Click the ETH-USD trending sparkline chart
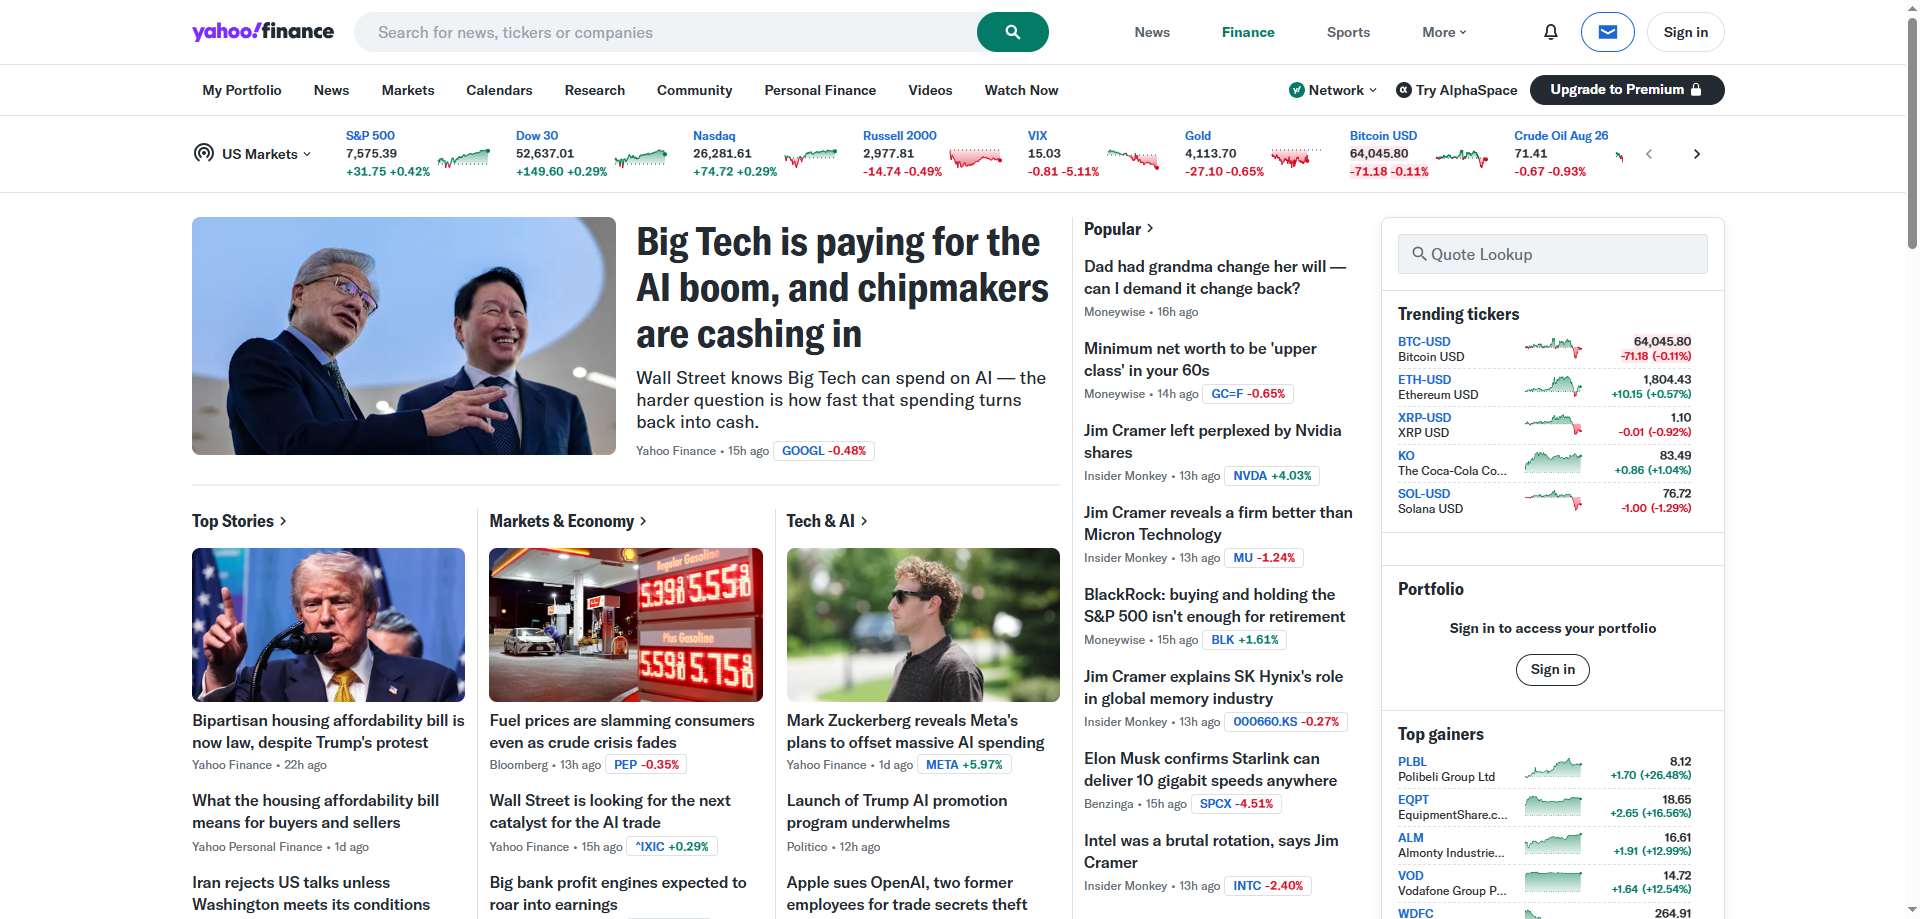1920x919 pixels. (x=1553, y=386)
